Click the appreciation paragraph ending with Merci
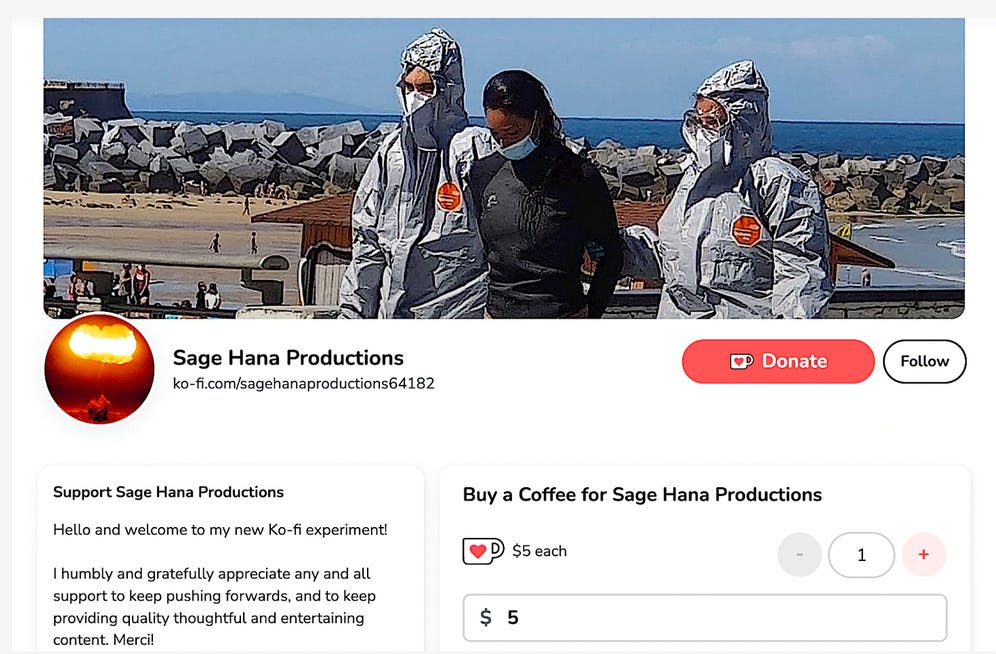This screenshot has width=996, height=654. pos(215,606)
